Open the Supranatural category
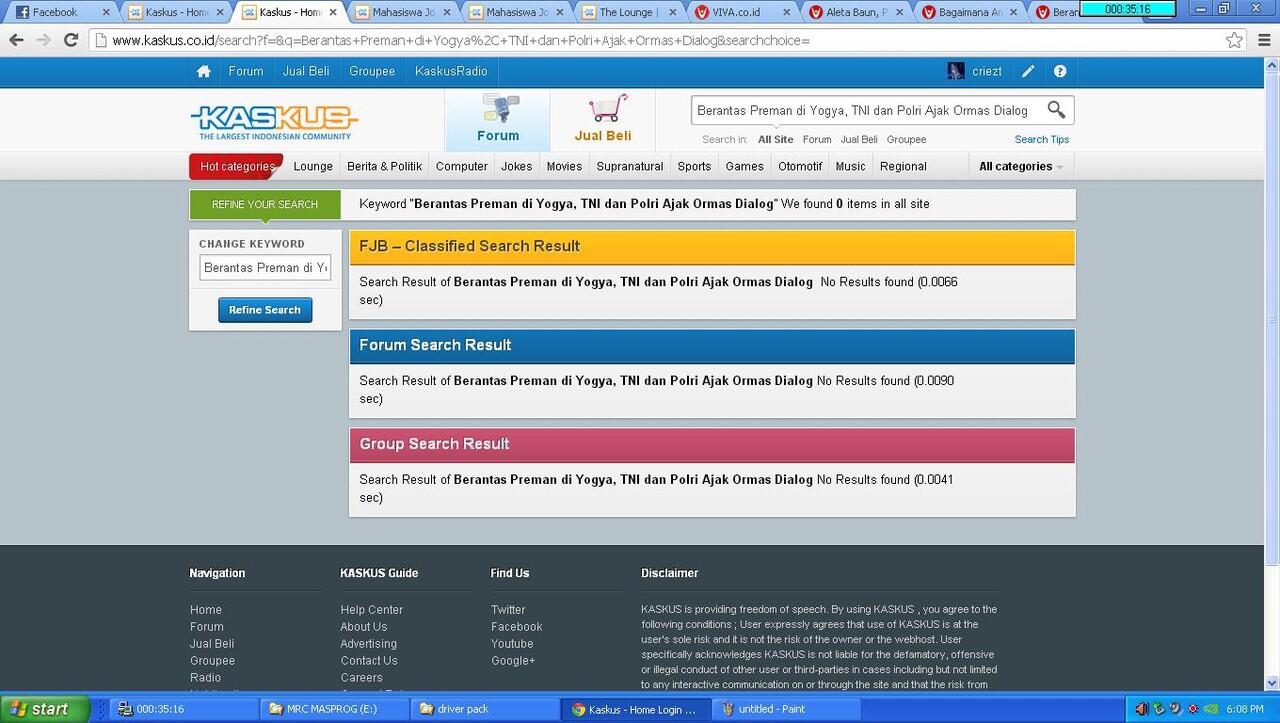The width and height of the screenshot is (1280, 723). tap(630, 167)
